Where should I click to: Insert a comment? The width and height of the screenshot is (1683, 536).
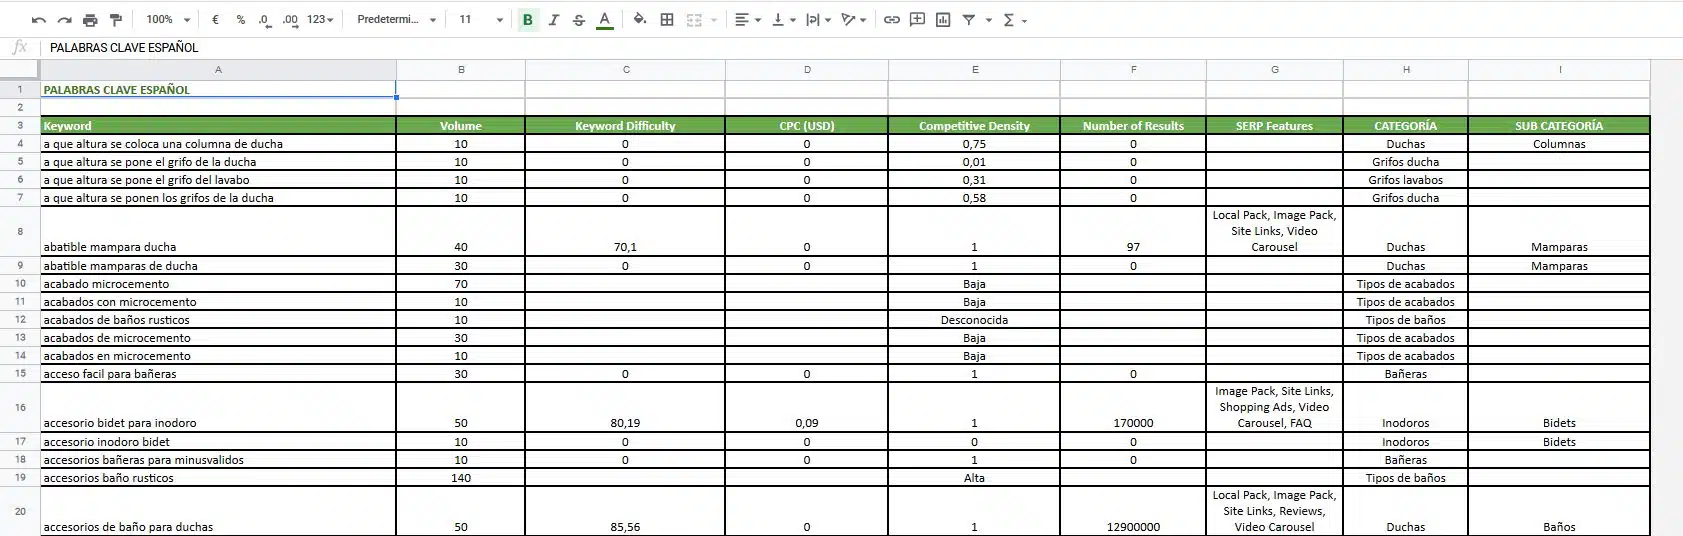click(x=917, y=20)
